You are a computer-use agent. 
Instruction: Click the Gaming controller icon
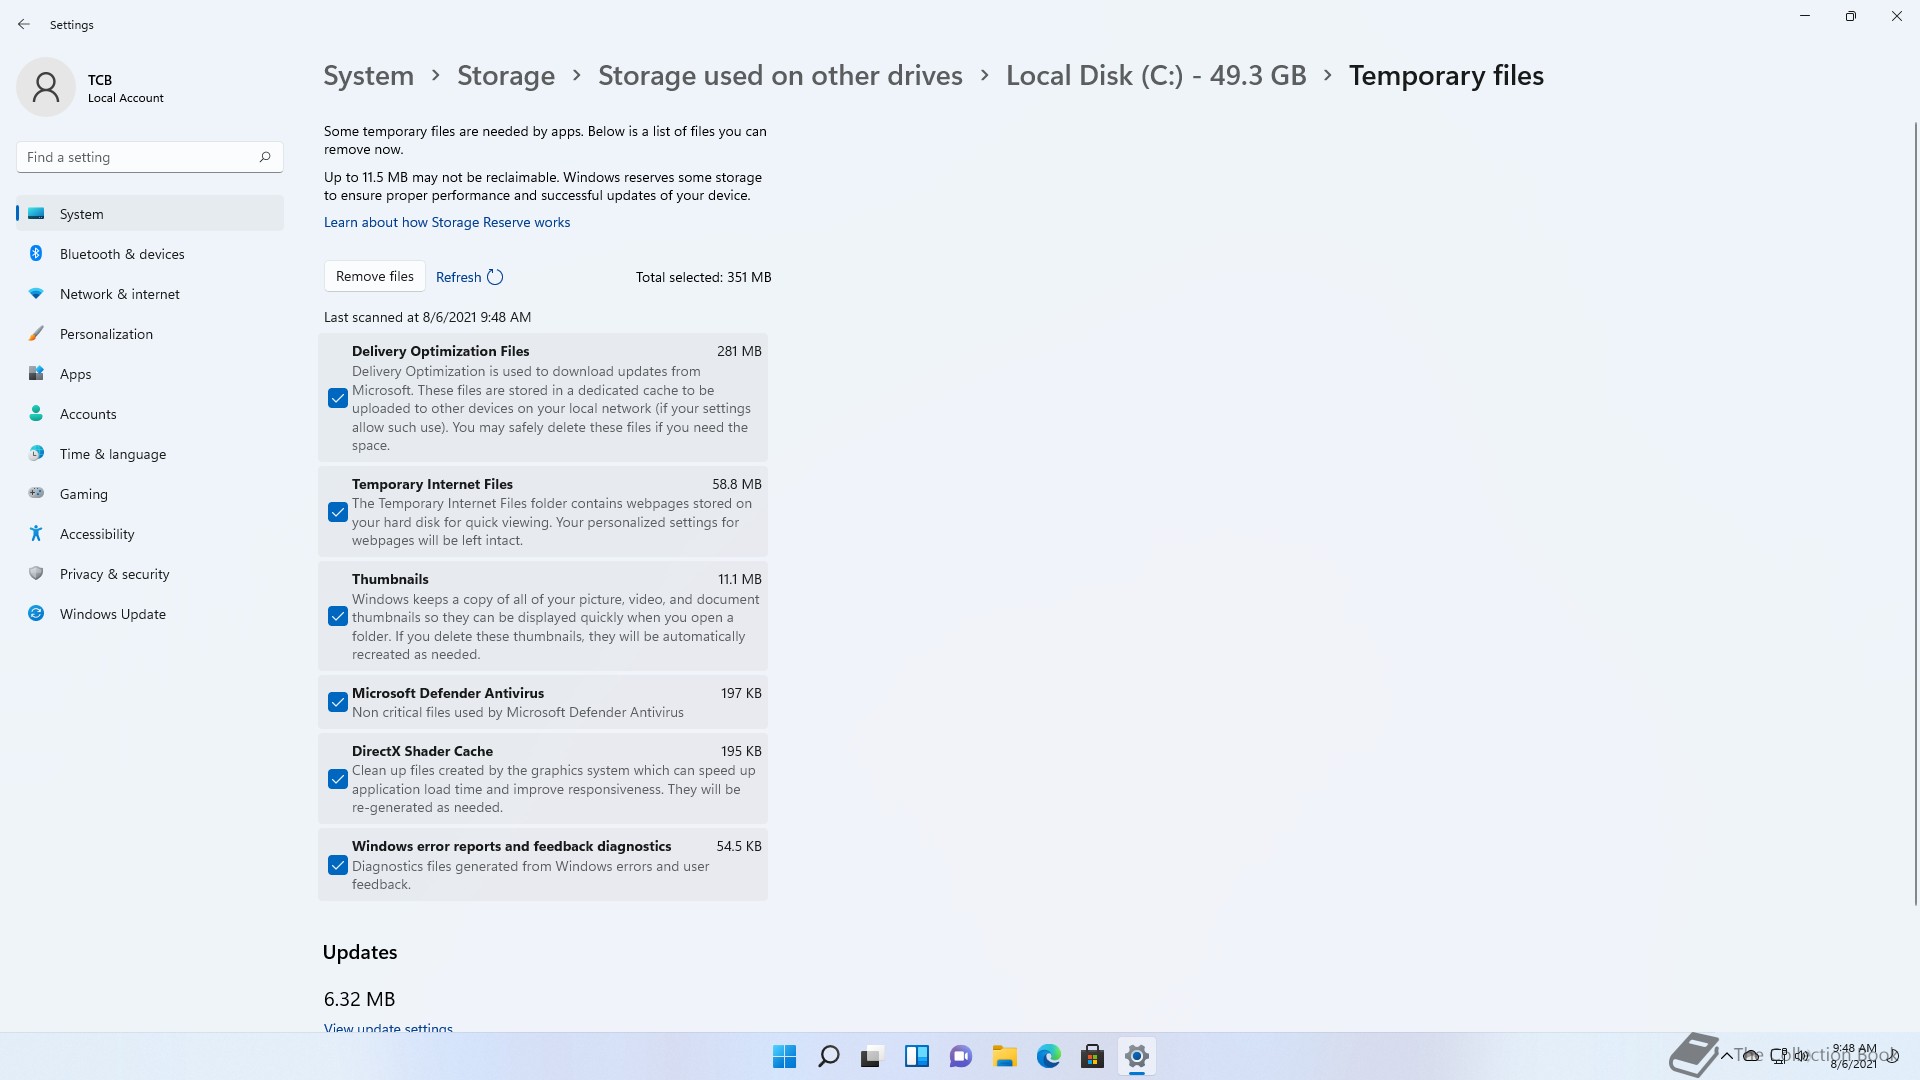[36, 493]
